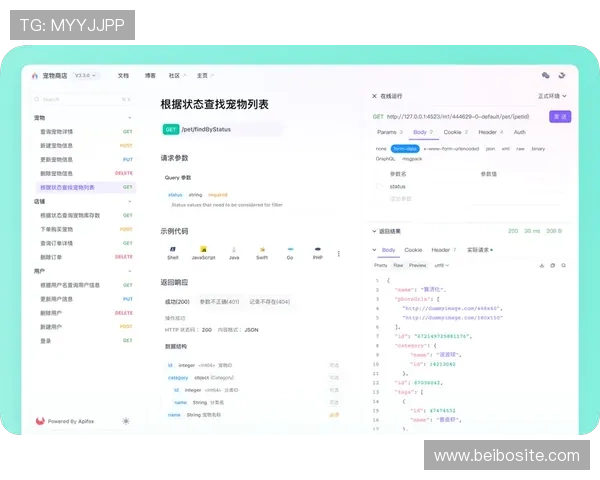
Task: Select the Java code sample icon
Action: (x=234, y=249)
